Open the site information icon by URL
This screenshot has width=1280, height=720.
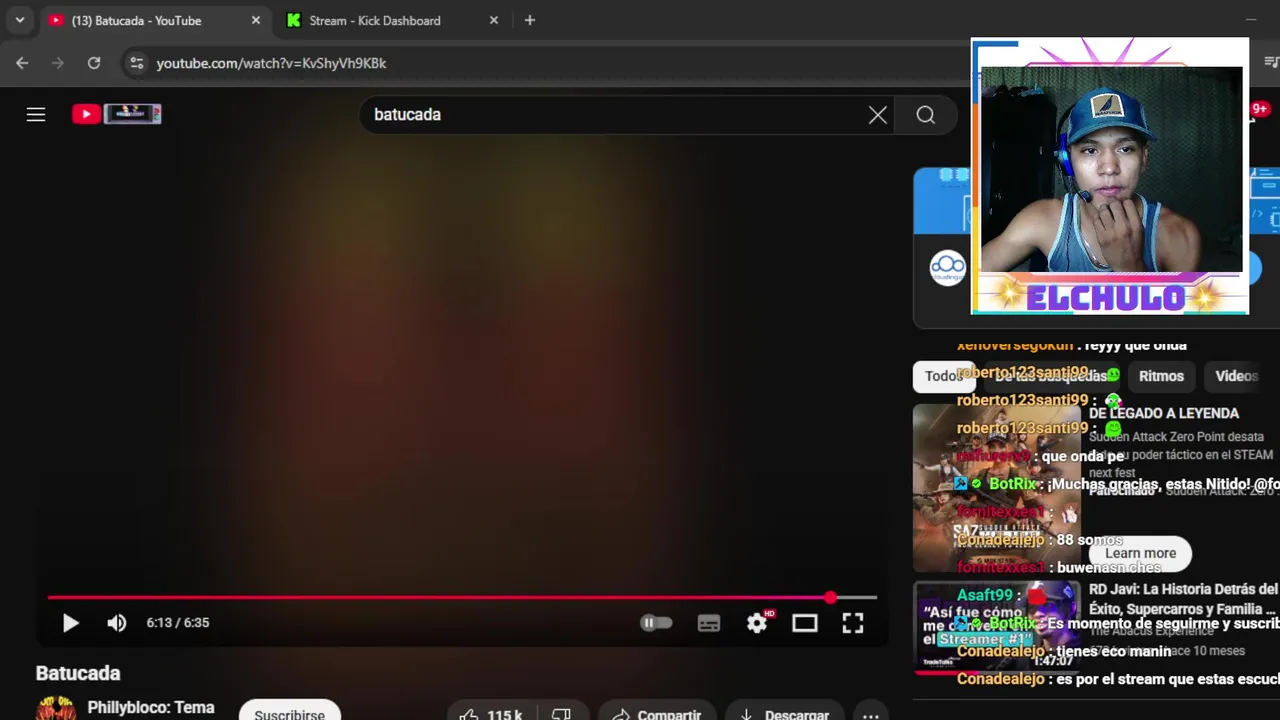(137, 63)
